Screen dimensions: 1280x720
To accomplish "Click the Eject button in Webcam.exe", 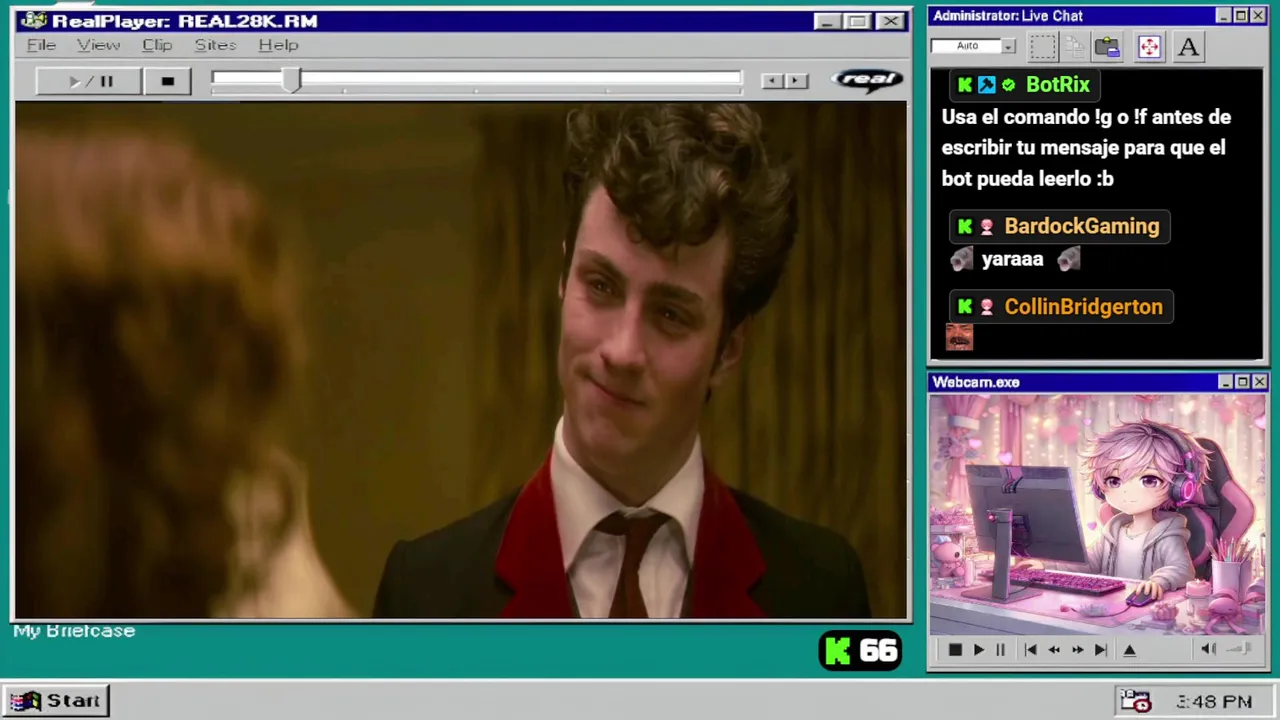I will 1130,650.
